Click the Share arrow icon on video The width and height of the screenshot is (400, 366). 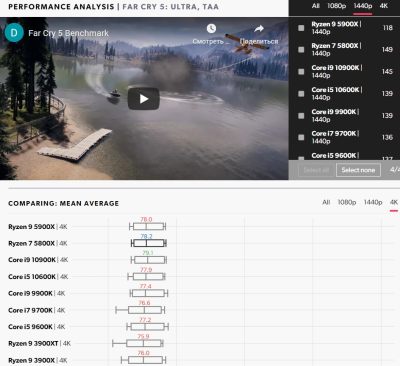click(x=259, y=29)
